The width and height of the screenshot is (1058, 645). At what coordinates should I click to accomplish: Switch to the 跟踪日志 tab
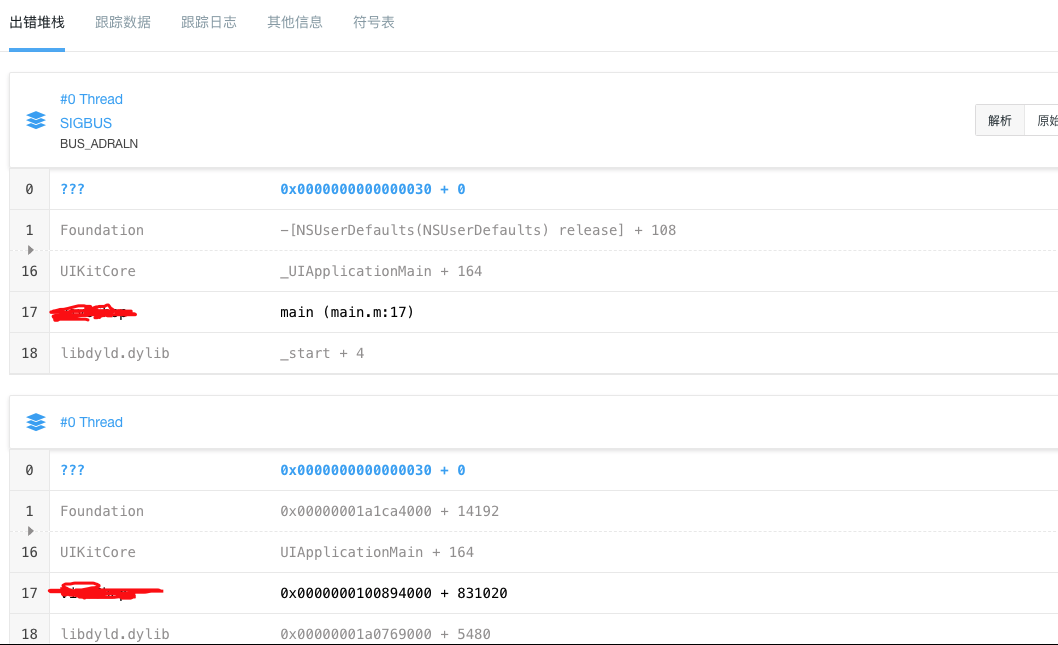pyautogui.click(x=208, y=22)
